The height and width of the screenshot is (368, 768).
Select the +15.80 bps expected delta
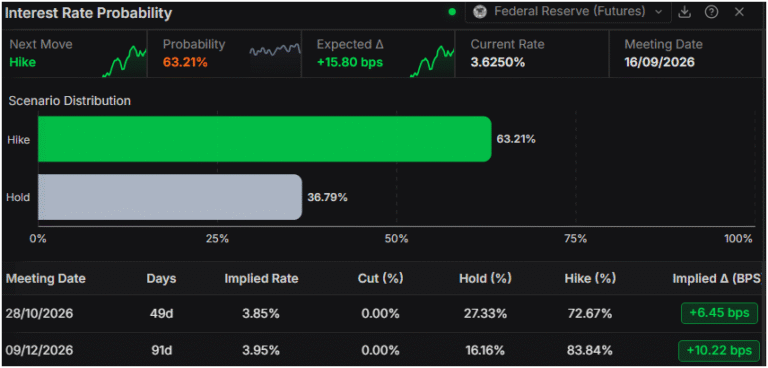[x=350, y=62]
